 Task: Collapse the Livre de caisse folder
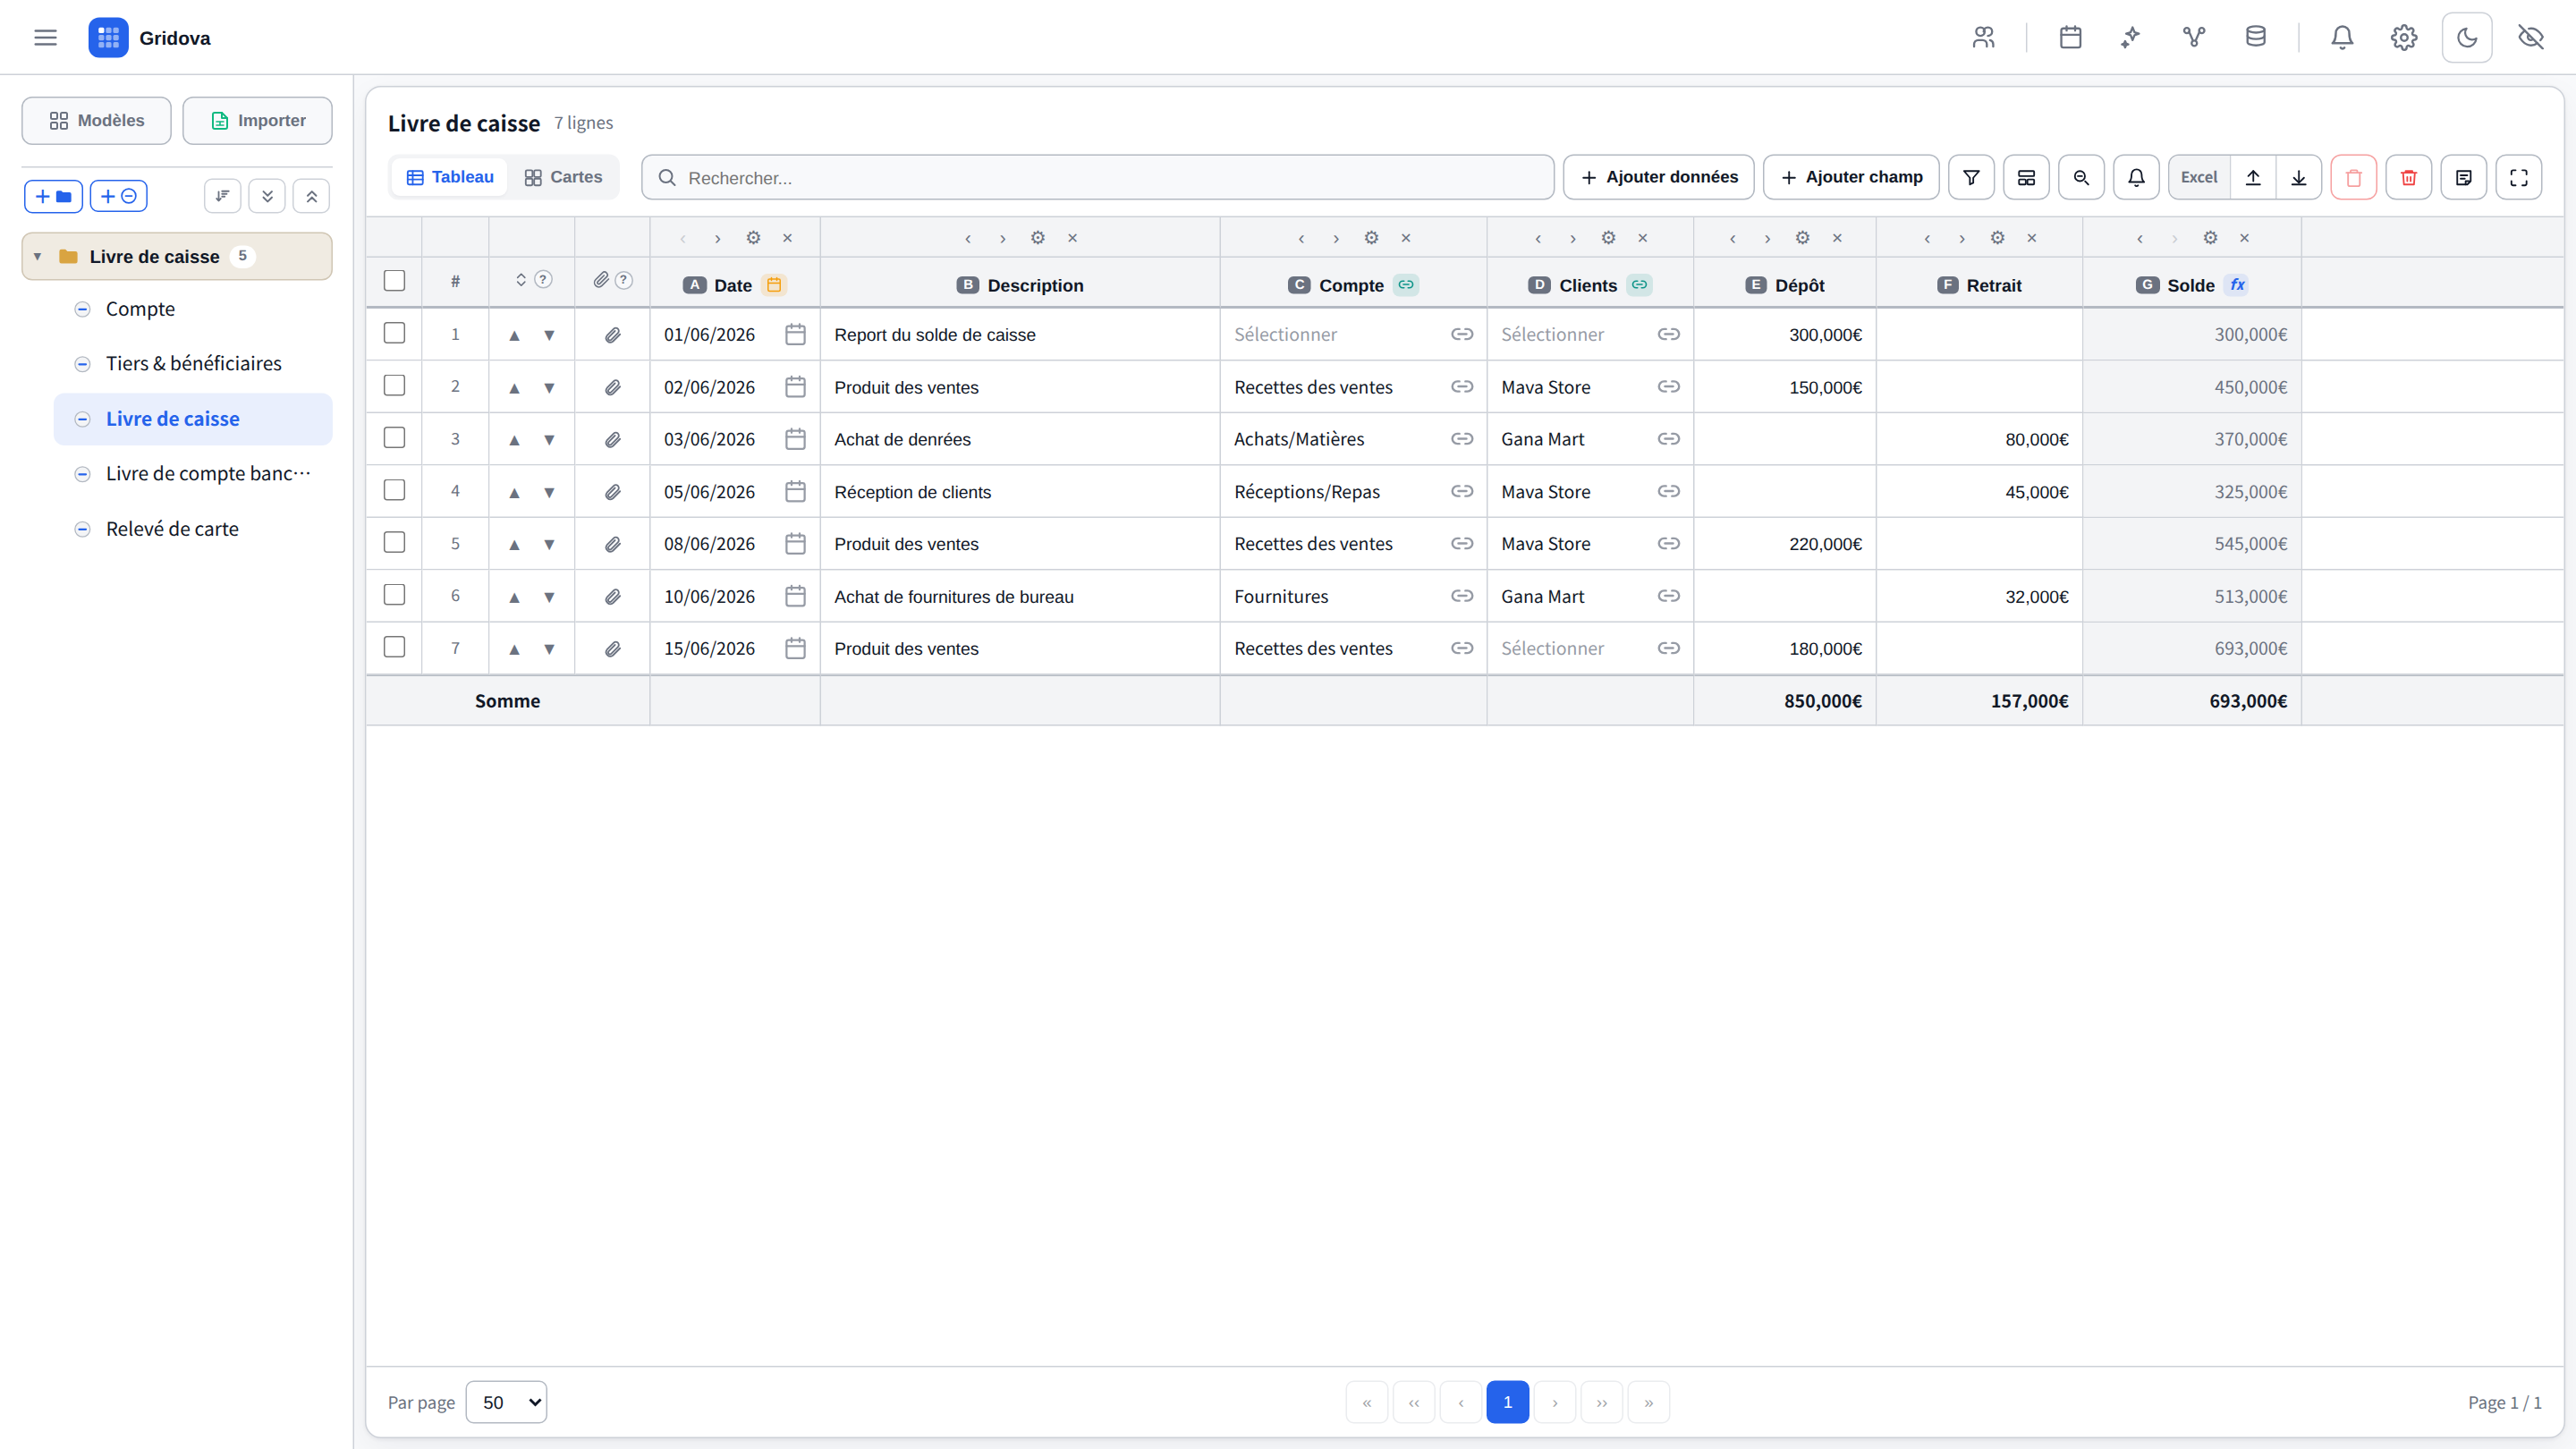(x=37, y=257)
